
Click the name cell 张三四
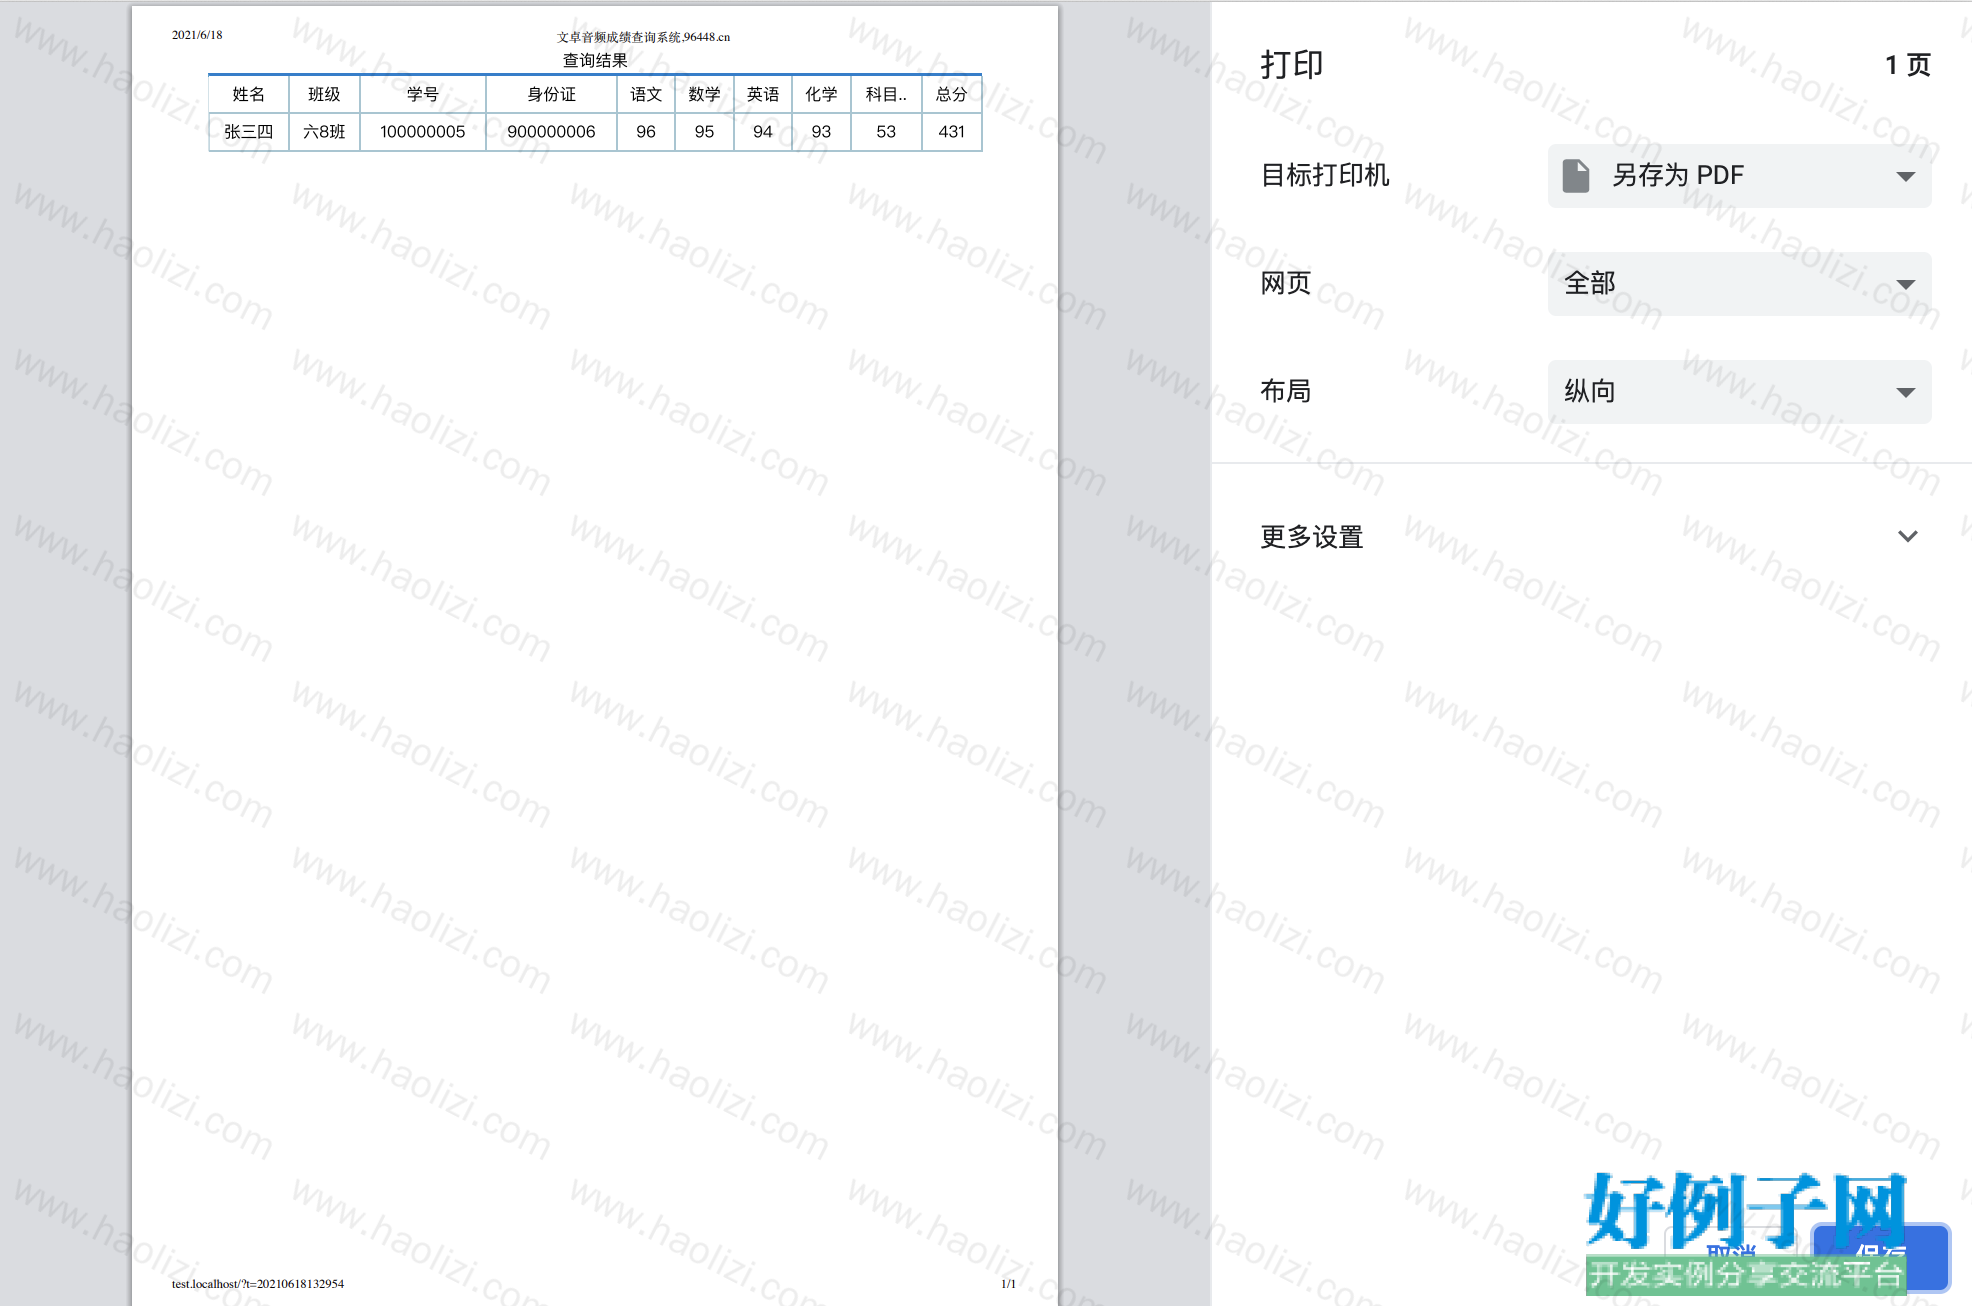249,132
